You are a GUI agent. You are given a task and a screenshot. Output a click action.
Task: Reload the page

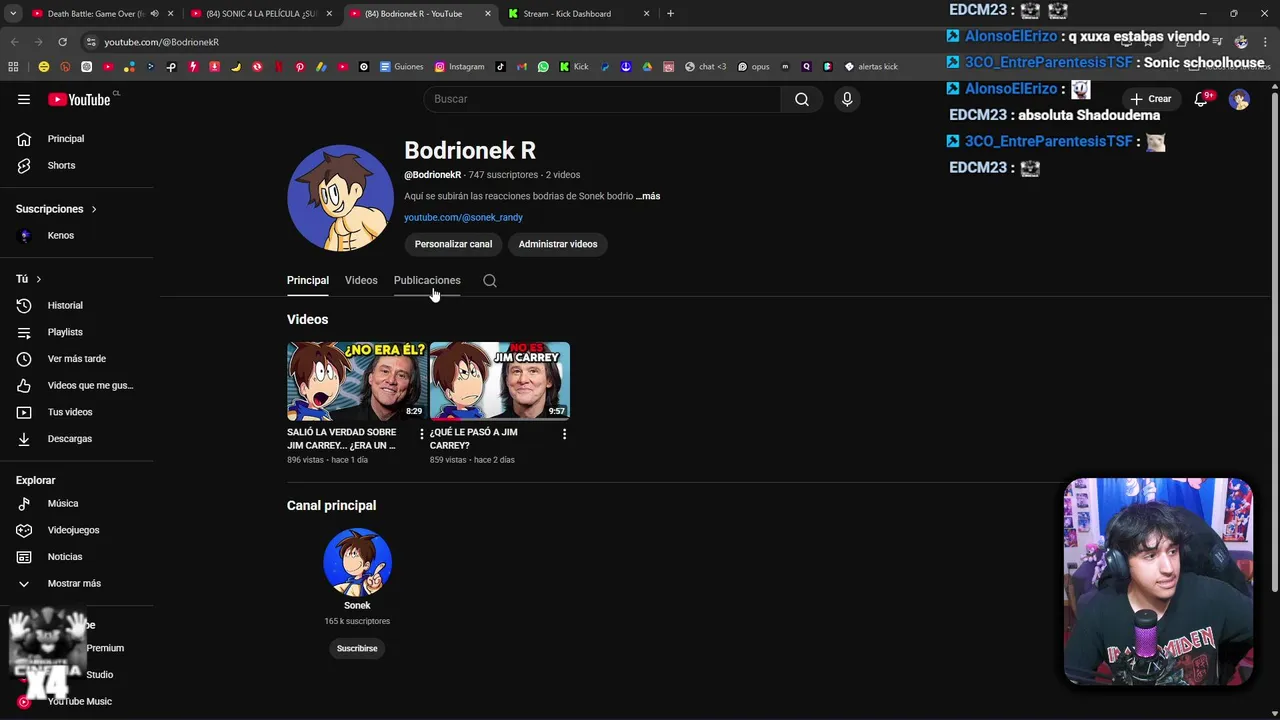pyautogui.click(x=62, y=42)
